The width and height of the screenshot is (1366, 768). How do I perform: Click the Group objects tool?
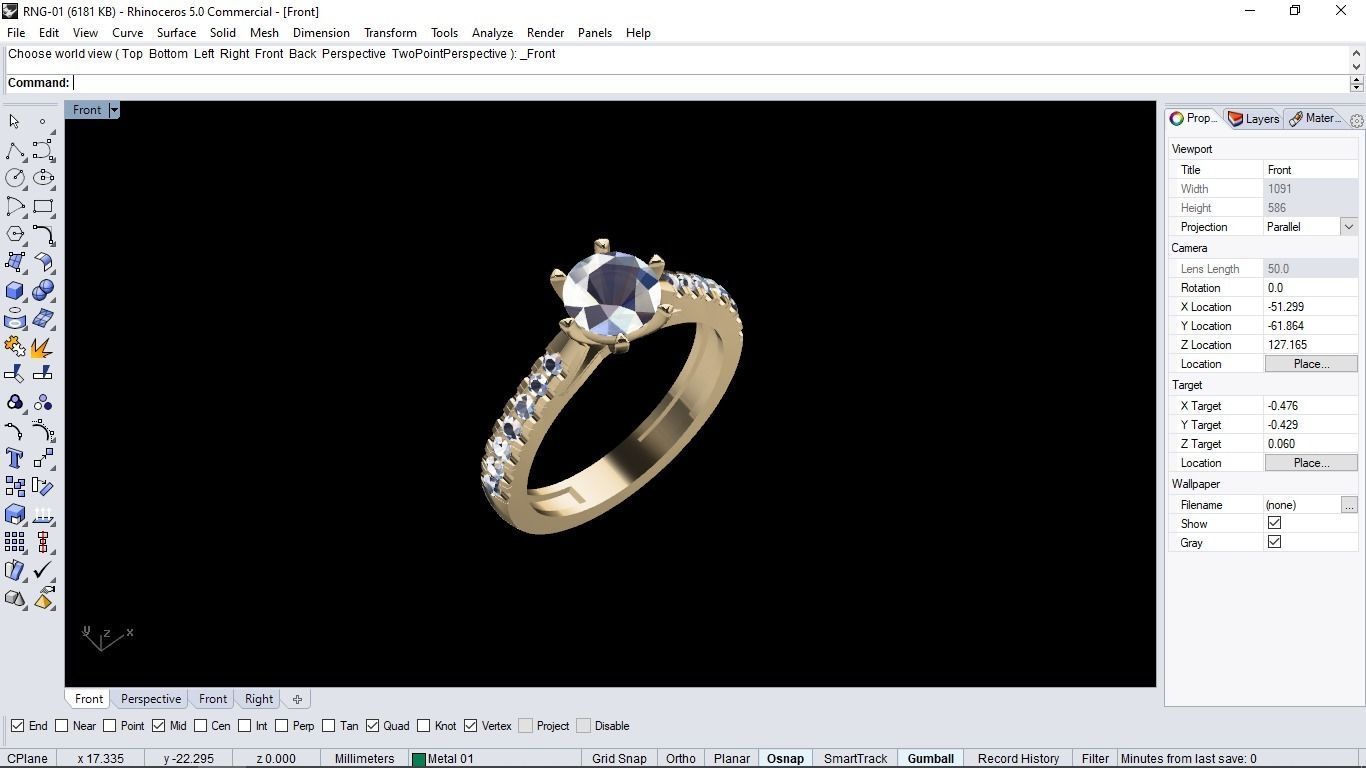pos(14,402)
